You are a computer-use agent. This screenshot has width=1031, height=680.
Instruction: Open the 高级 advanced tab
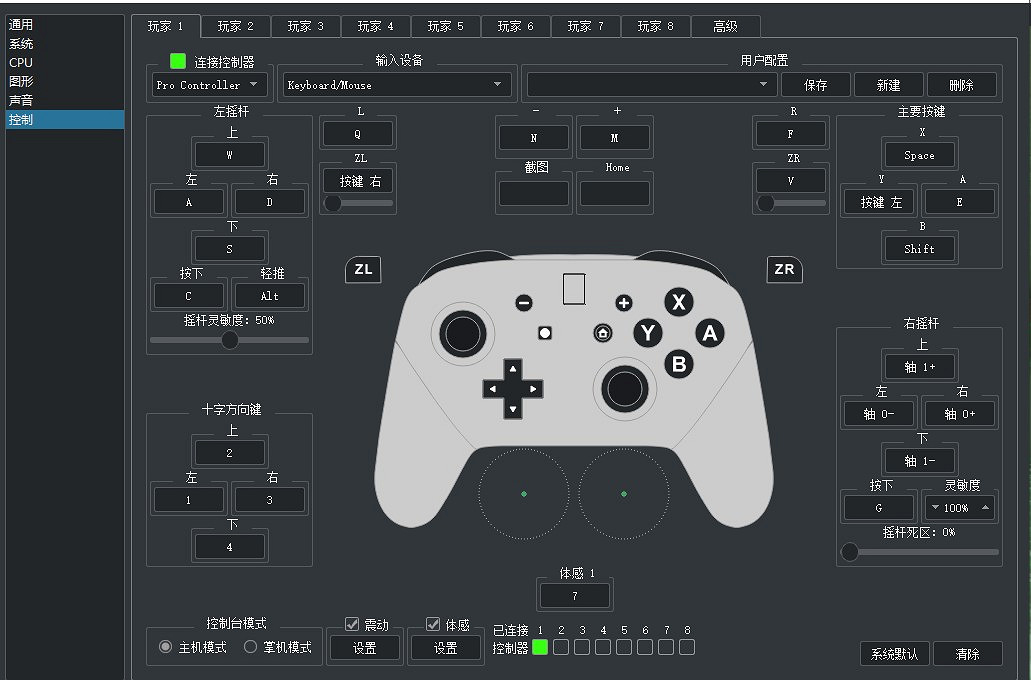(x=725, y=26)
